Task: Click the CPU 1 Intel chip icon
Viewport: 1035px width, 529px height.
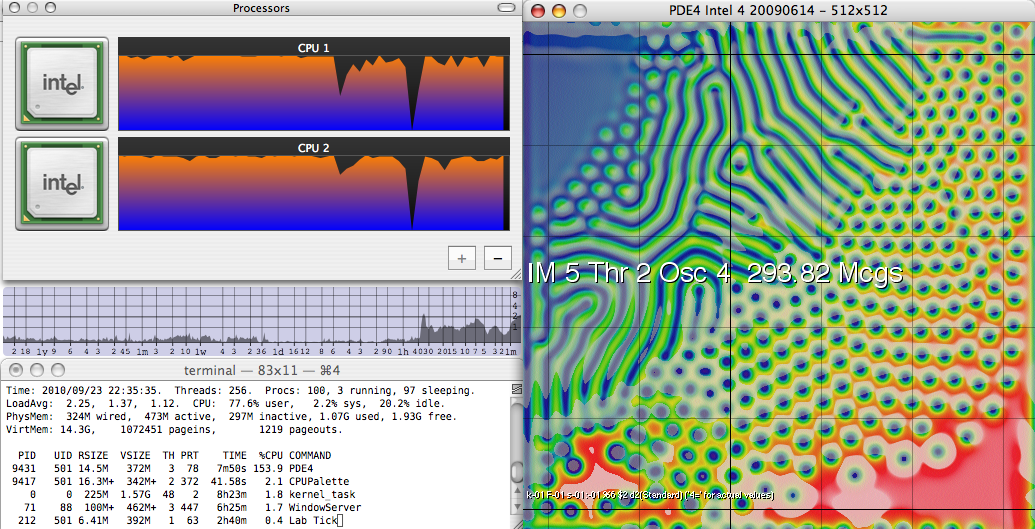Action: pos(62,83)
